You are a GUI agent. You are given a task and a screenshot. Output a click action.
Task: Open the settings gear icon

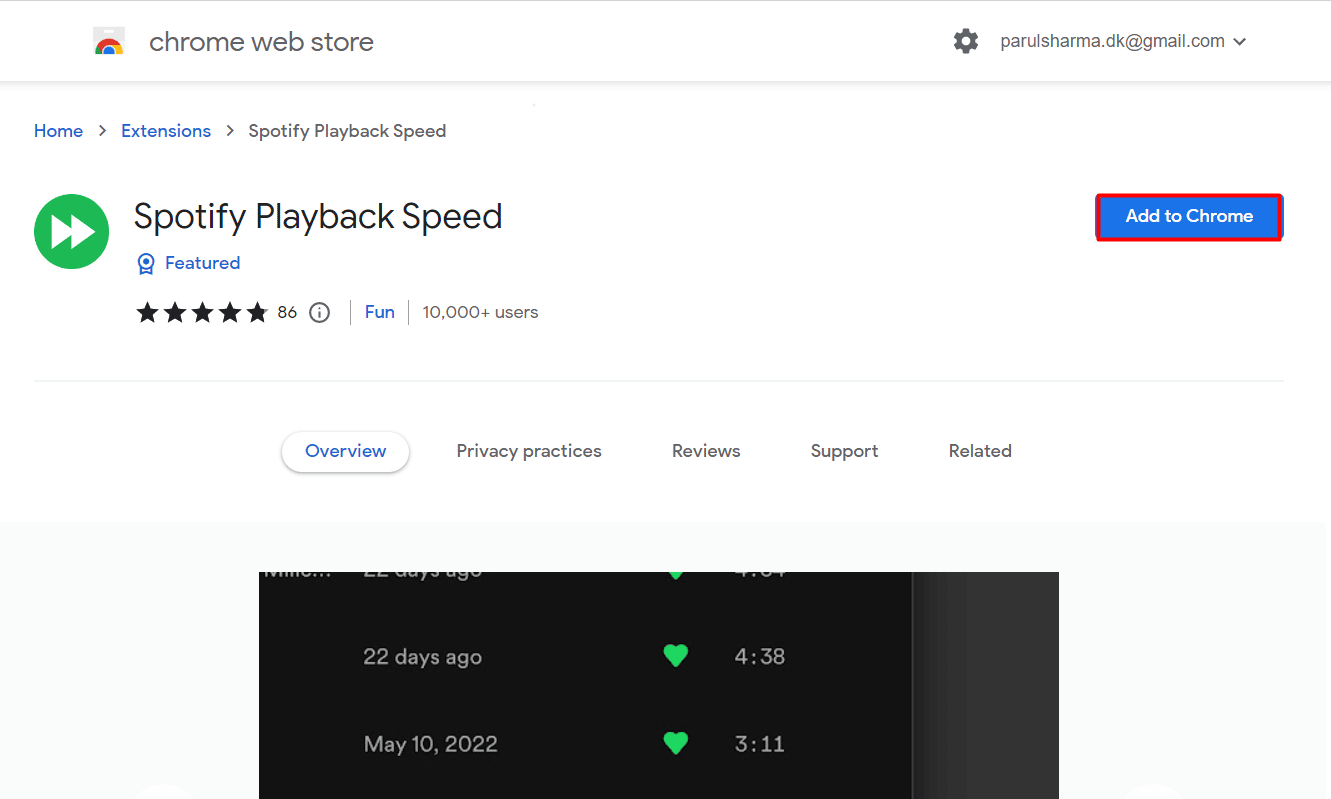click(966, 41)
